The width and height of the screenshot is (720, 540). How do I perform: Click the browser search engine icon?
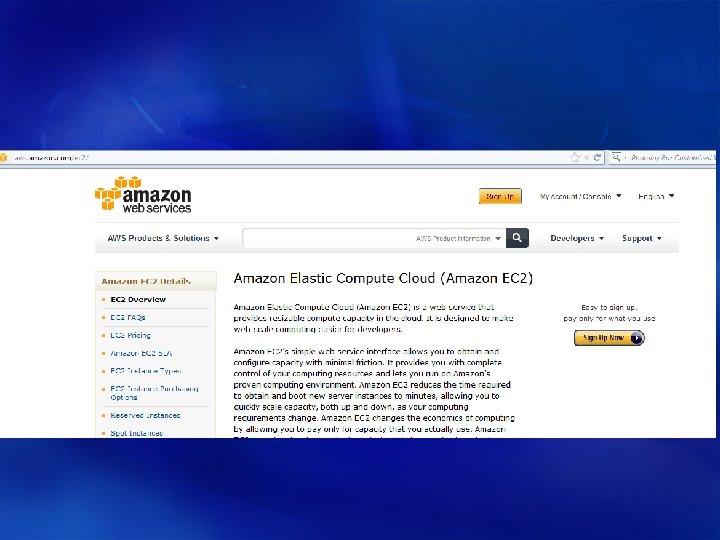point(616,158)
